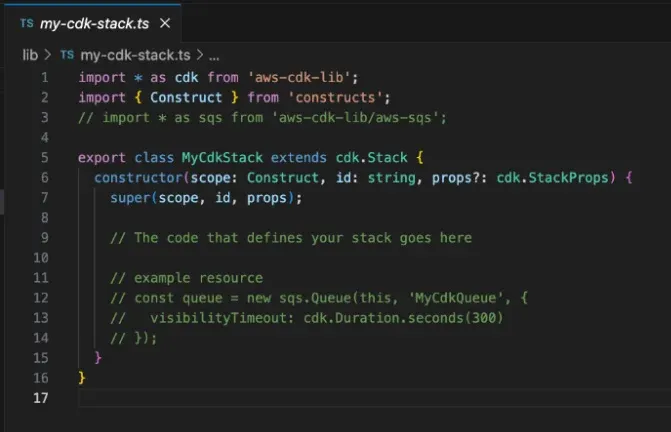Click the super call on line 7

(x=132, y=197)
